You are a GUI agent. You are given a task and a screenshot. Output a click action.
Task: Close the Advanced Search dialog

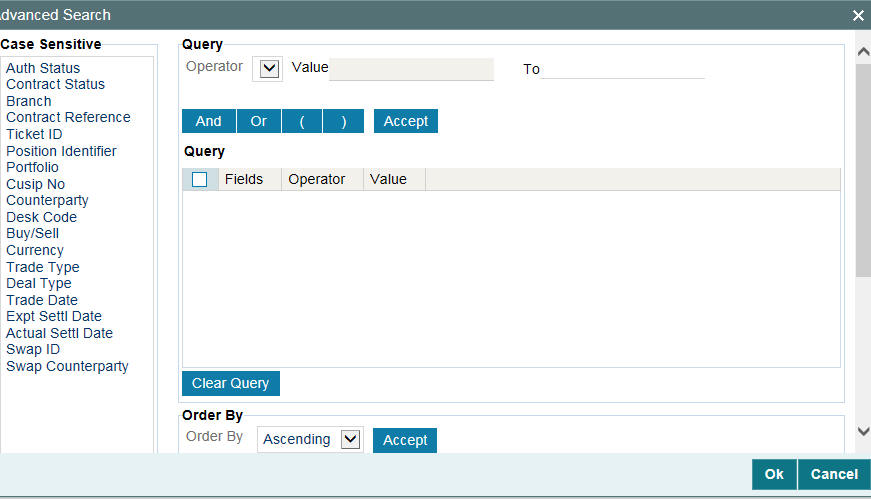(x=858, y=16)
